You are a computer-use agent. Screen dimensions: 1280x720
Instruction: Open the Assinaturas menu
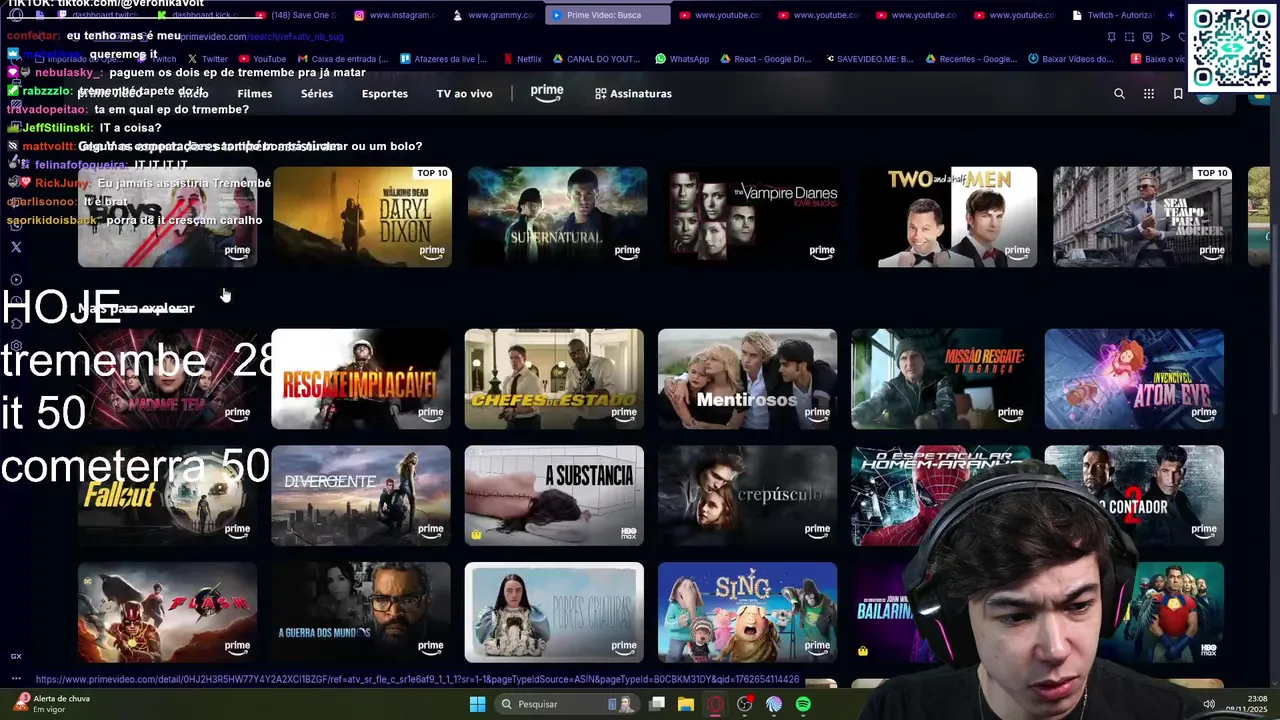[x=633, y=93]
